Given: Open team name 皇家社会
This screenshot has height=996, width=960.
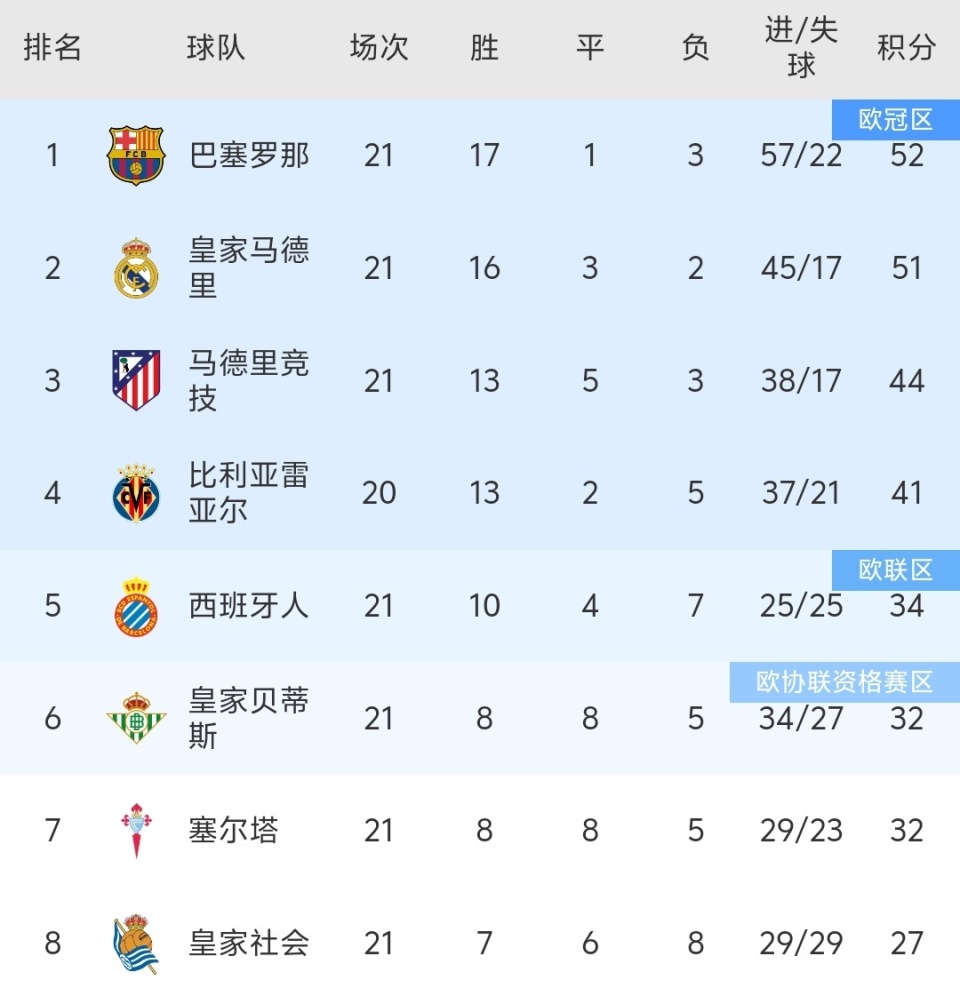Looking at the screenshot, I should pos(249,943).
